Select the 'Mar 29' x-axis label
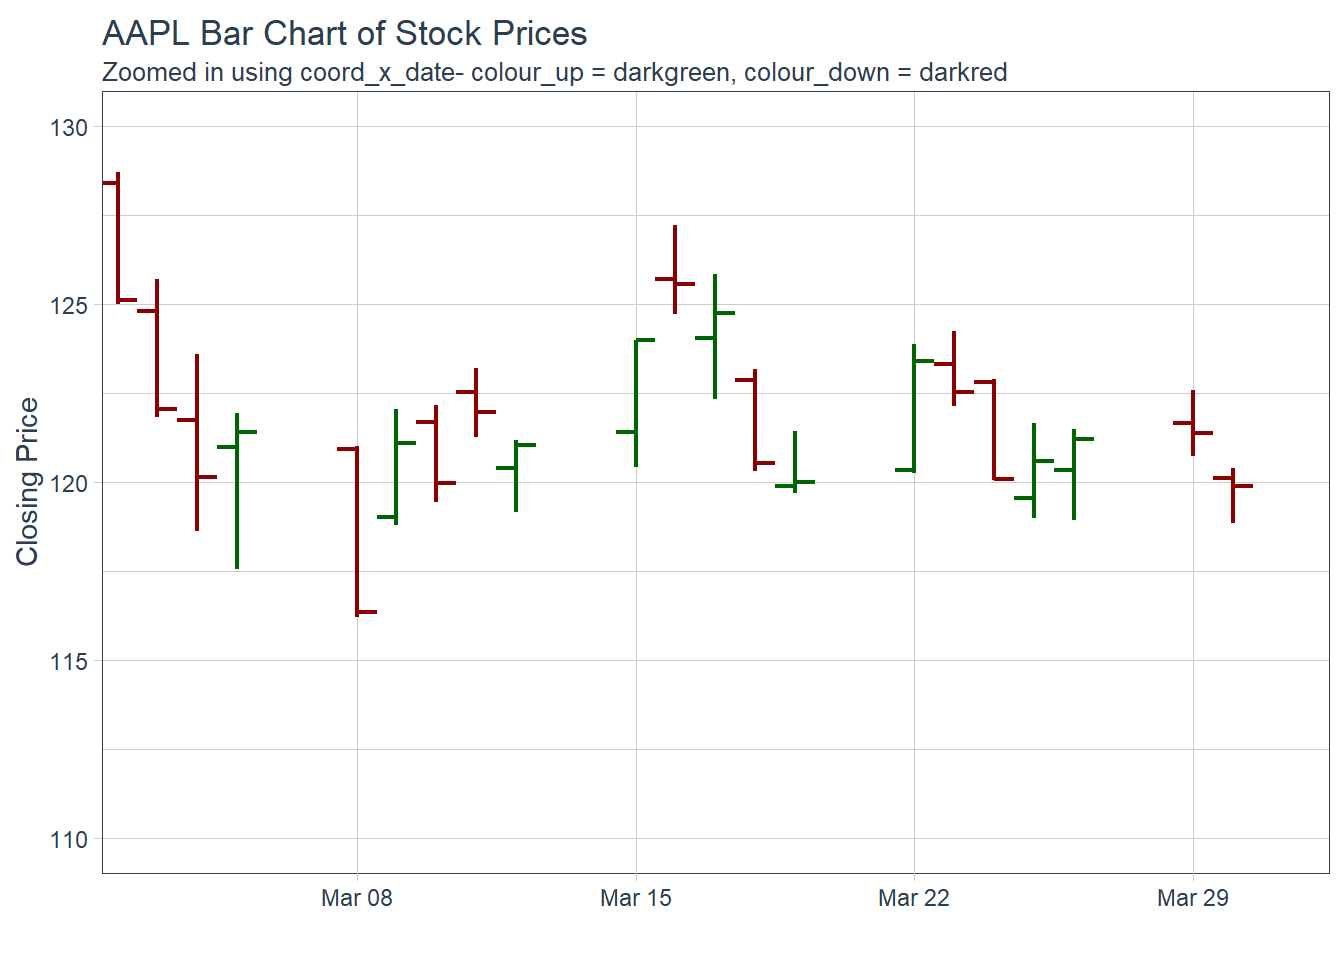Screen dimensions: 1344x960 click(1192, 898)
